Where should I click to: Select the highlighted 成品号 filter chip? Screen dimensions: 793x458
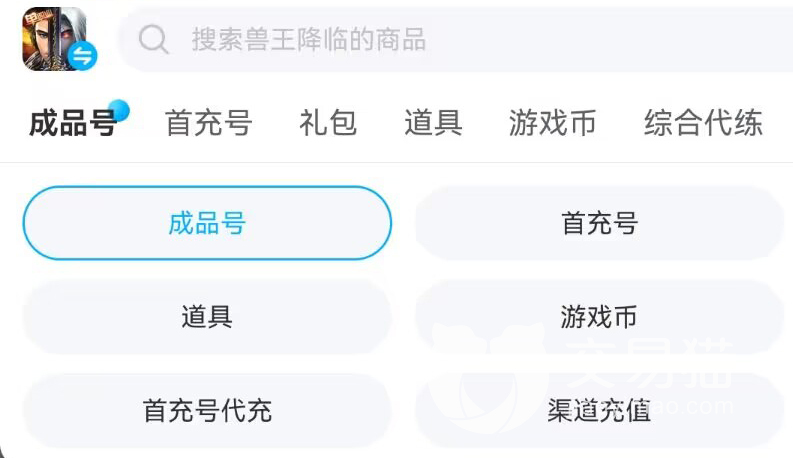tap(207, 223)
